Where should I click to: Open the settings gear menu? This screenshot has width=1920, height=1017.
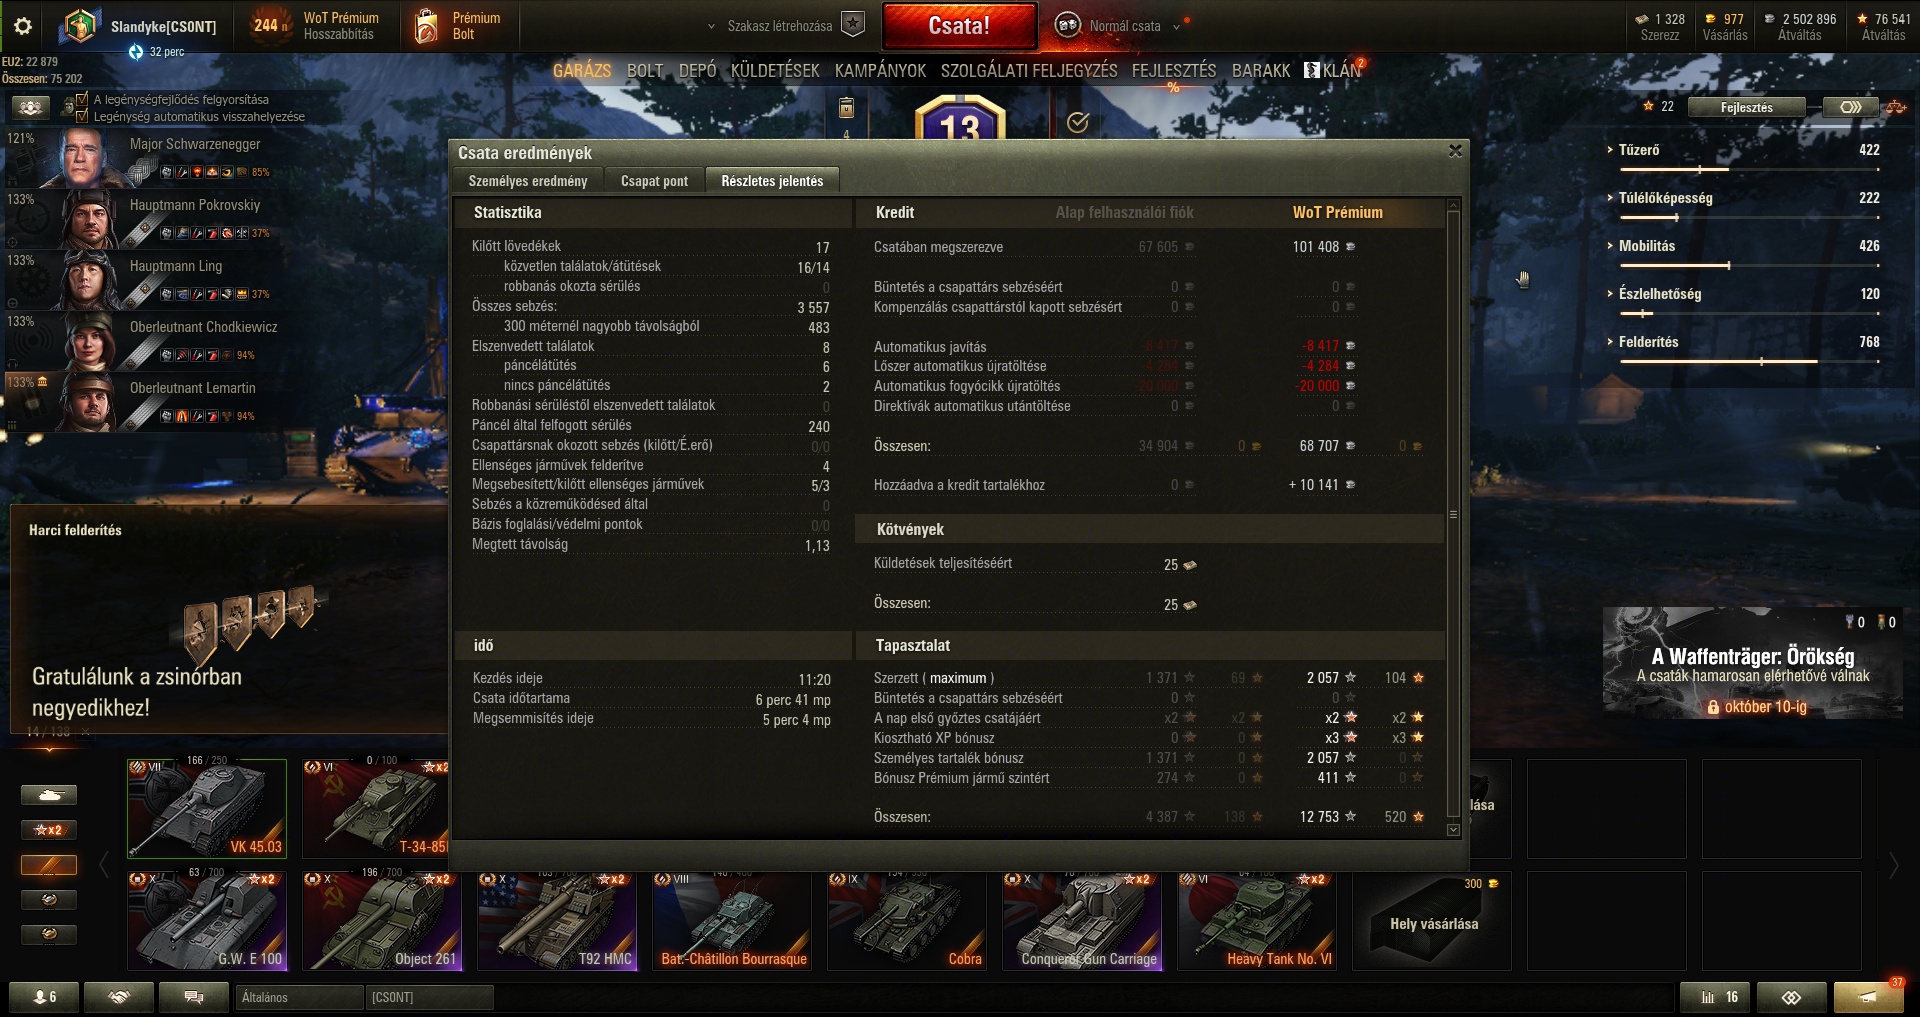(23, 26)
